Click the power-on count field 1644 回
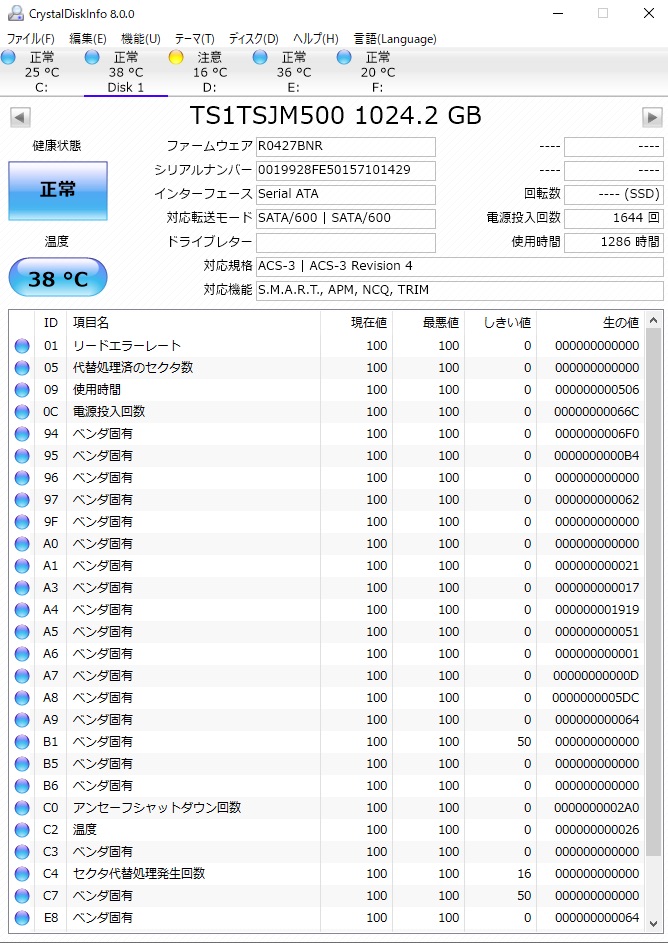The image size is (668, 943). pos(614,218)
